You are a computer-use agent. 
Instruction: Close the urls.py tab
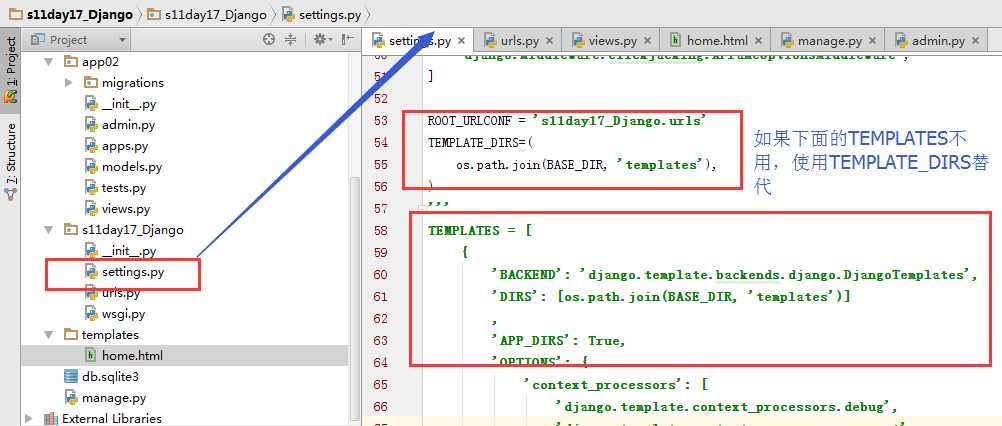coord(550,41)
